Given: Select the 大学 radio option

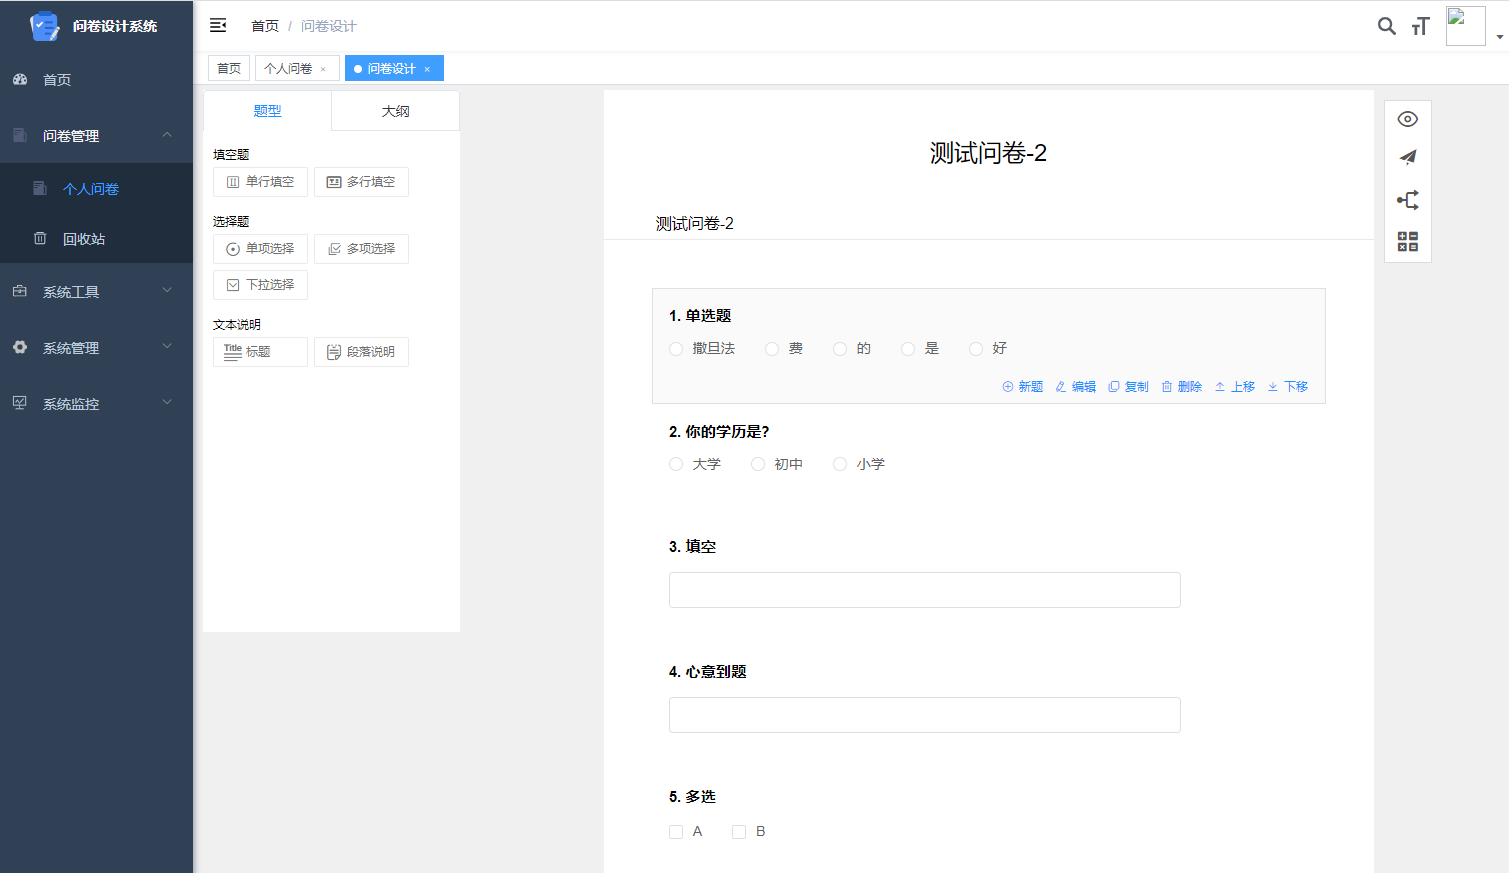Looking at the screenshot, I should click(x=676, y=464).
